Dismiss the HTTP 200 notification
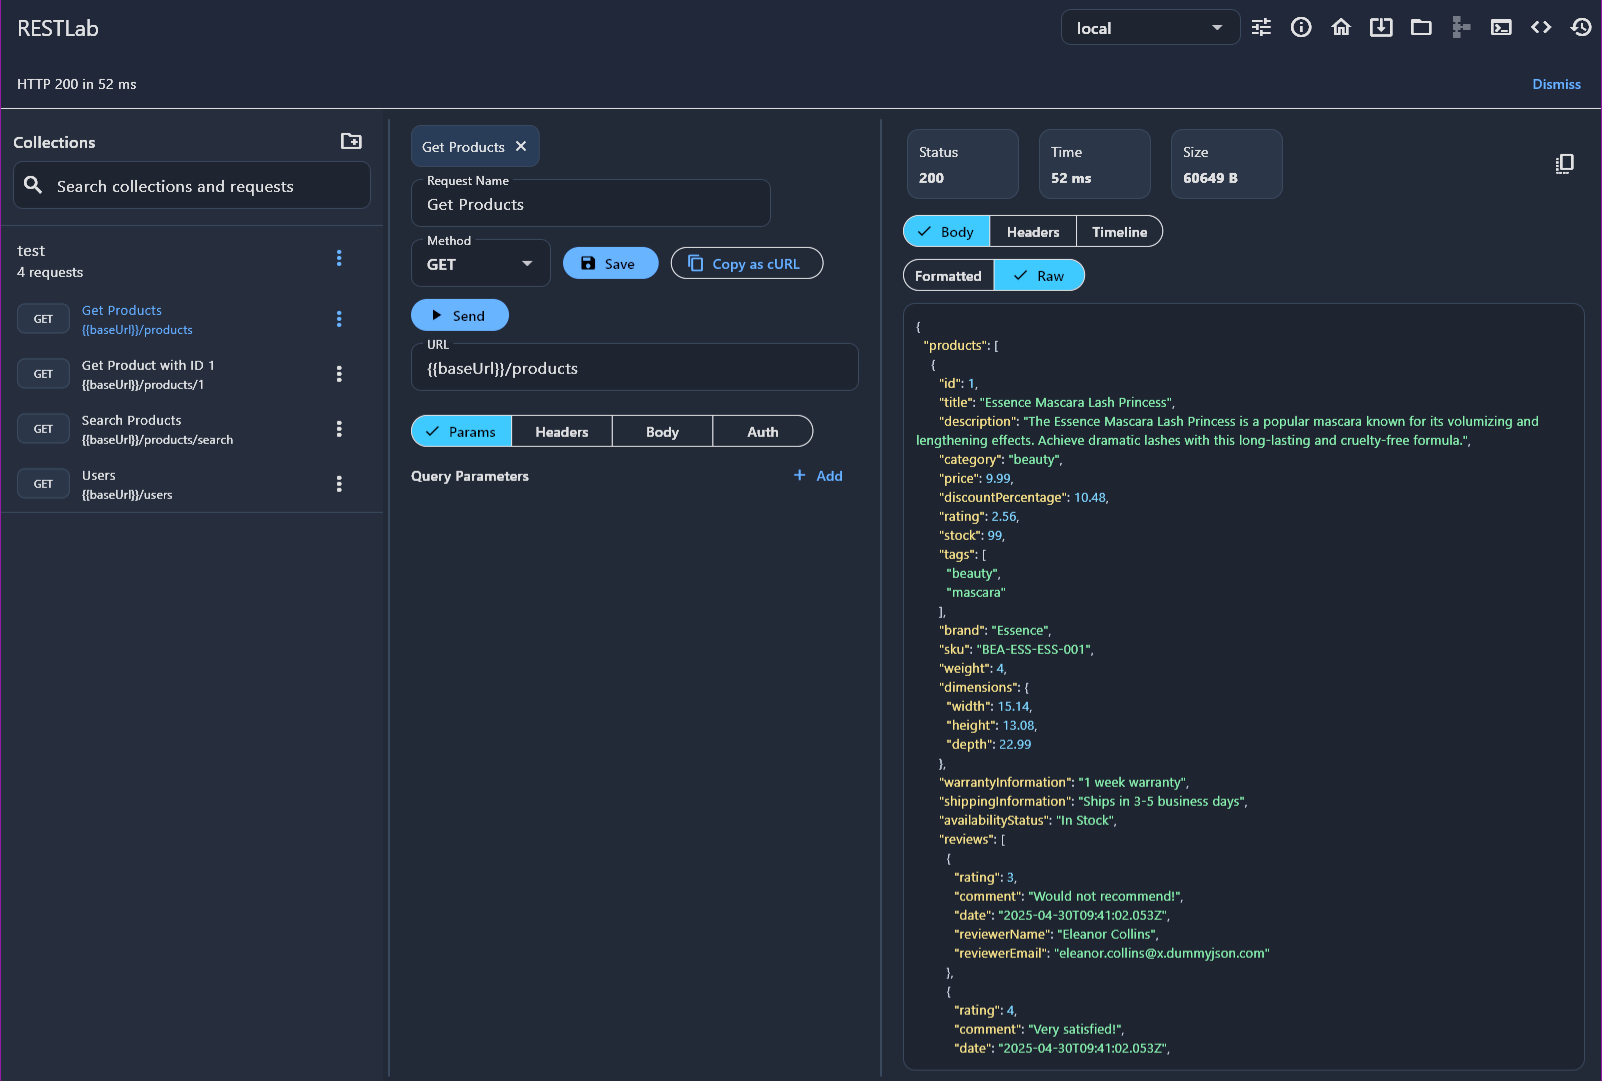This screenshot has width=1602, height=1081. click(x=1556, y=84)
